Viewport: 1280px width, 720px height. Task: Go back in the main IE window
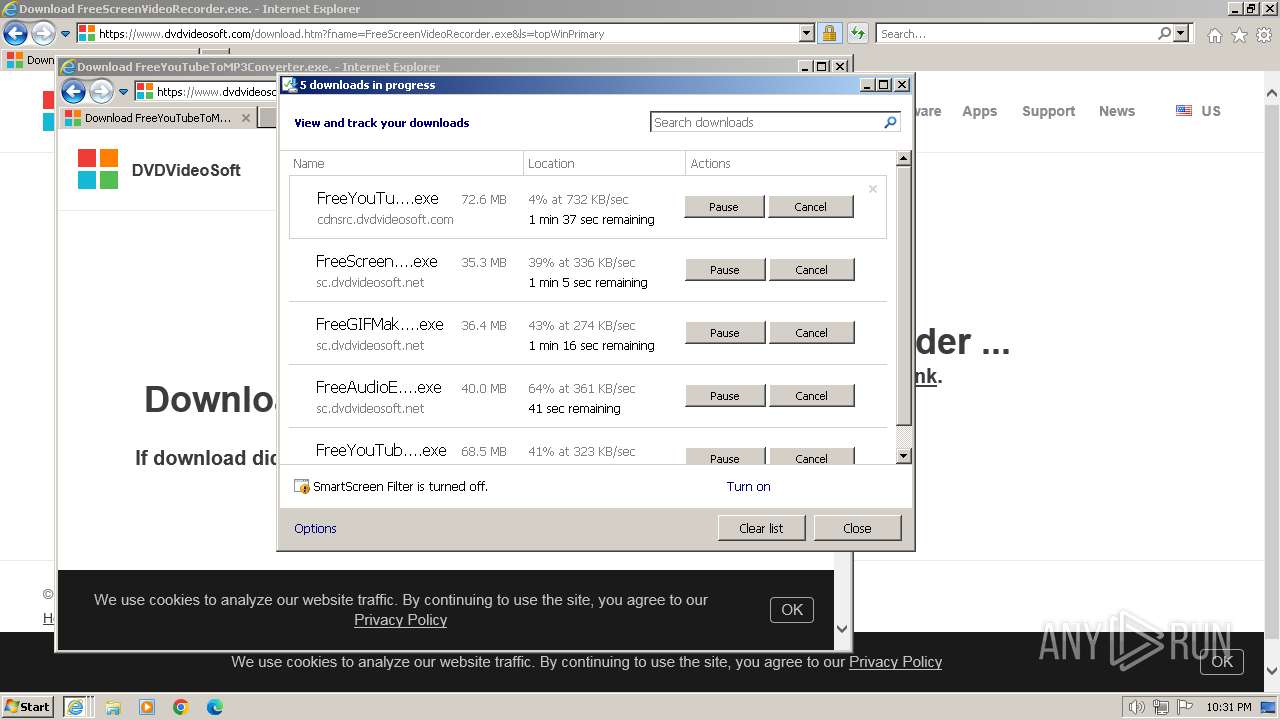click(x=15, y=34)
